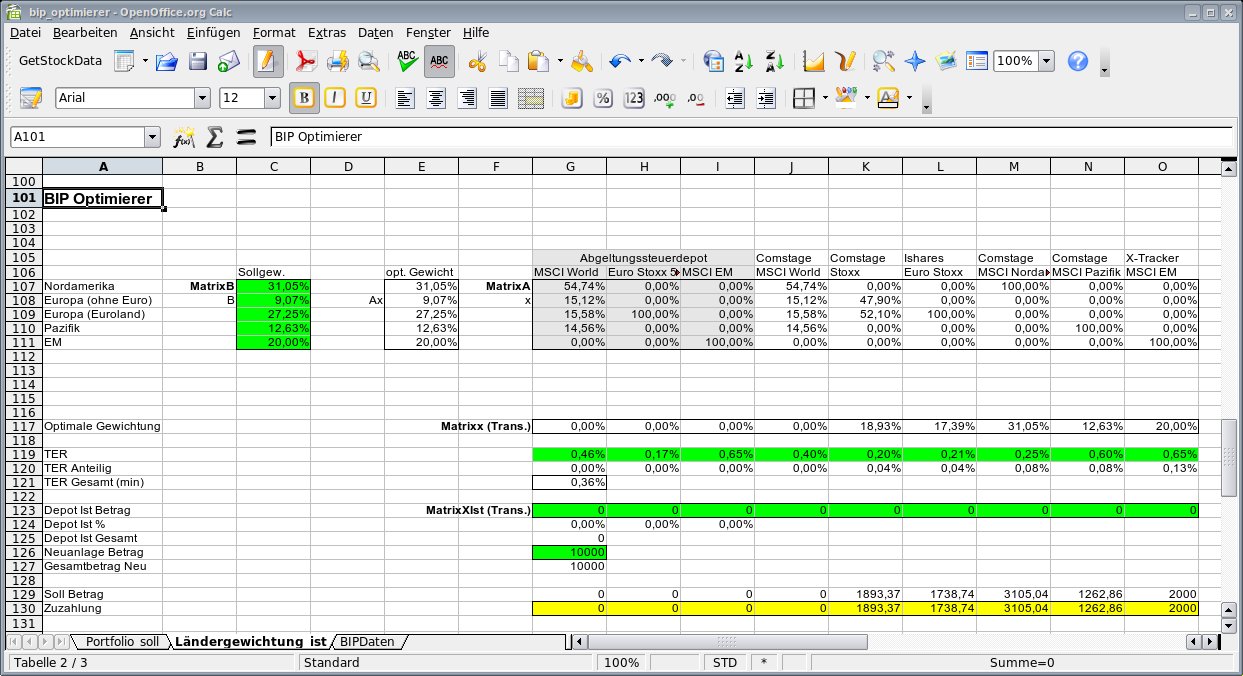Create a new document with toolbar icon

124,61
